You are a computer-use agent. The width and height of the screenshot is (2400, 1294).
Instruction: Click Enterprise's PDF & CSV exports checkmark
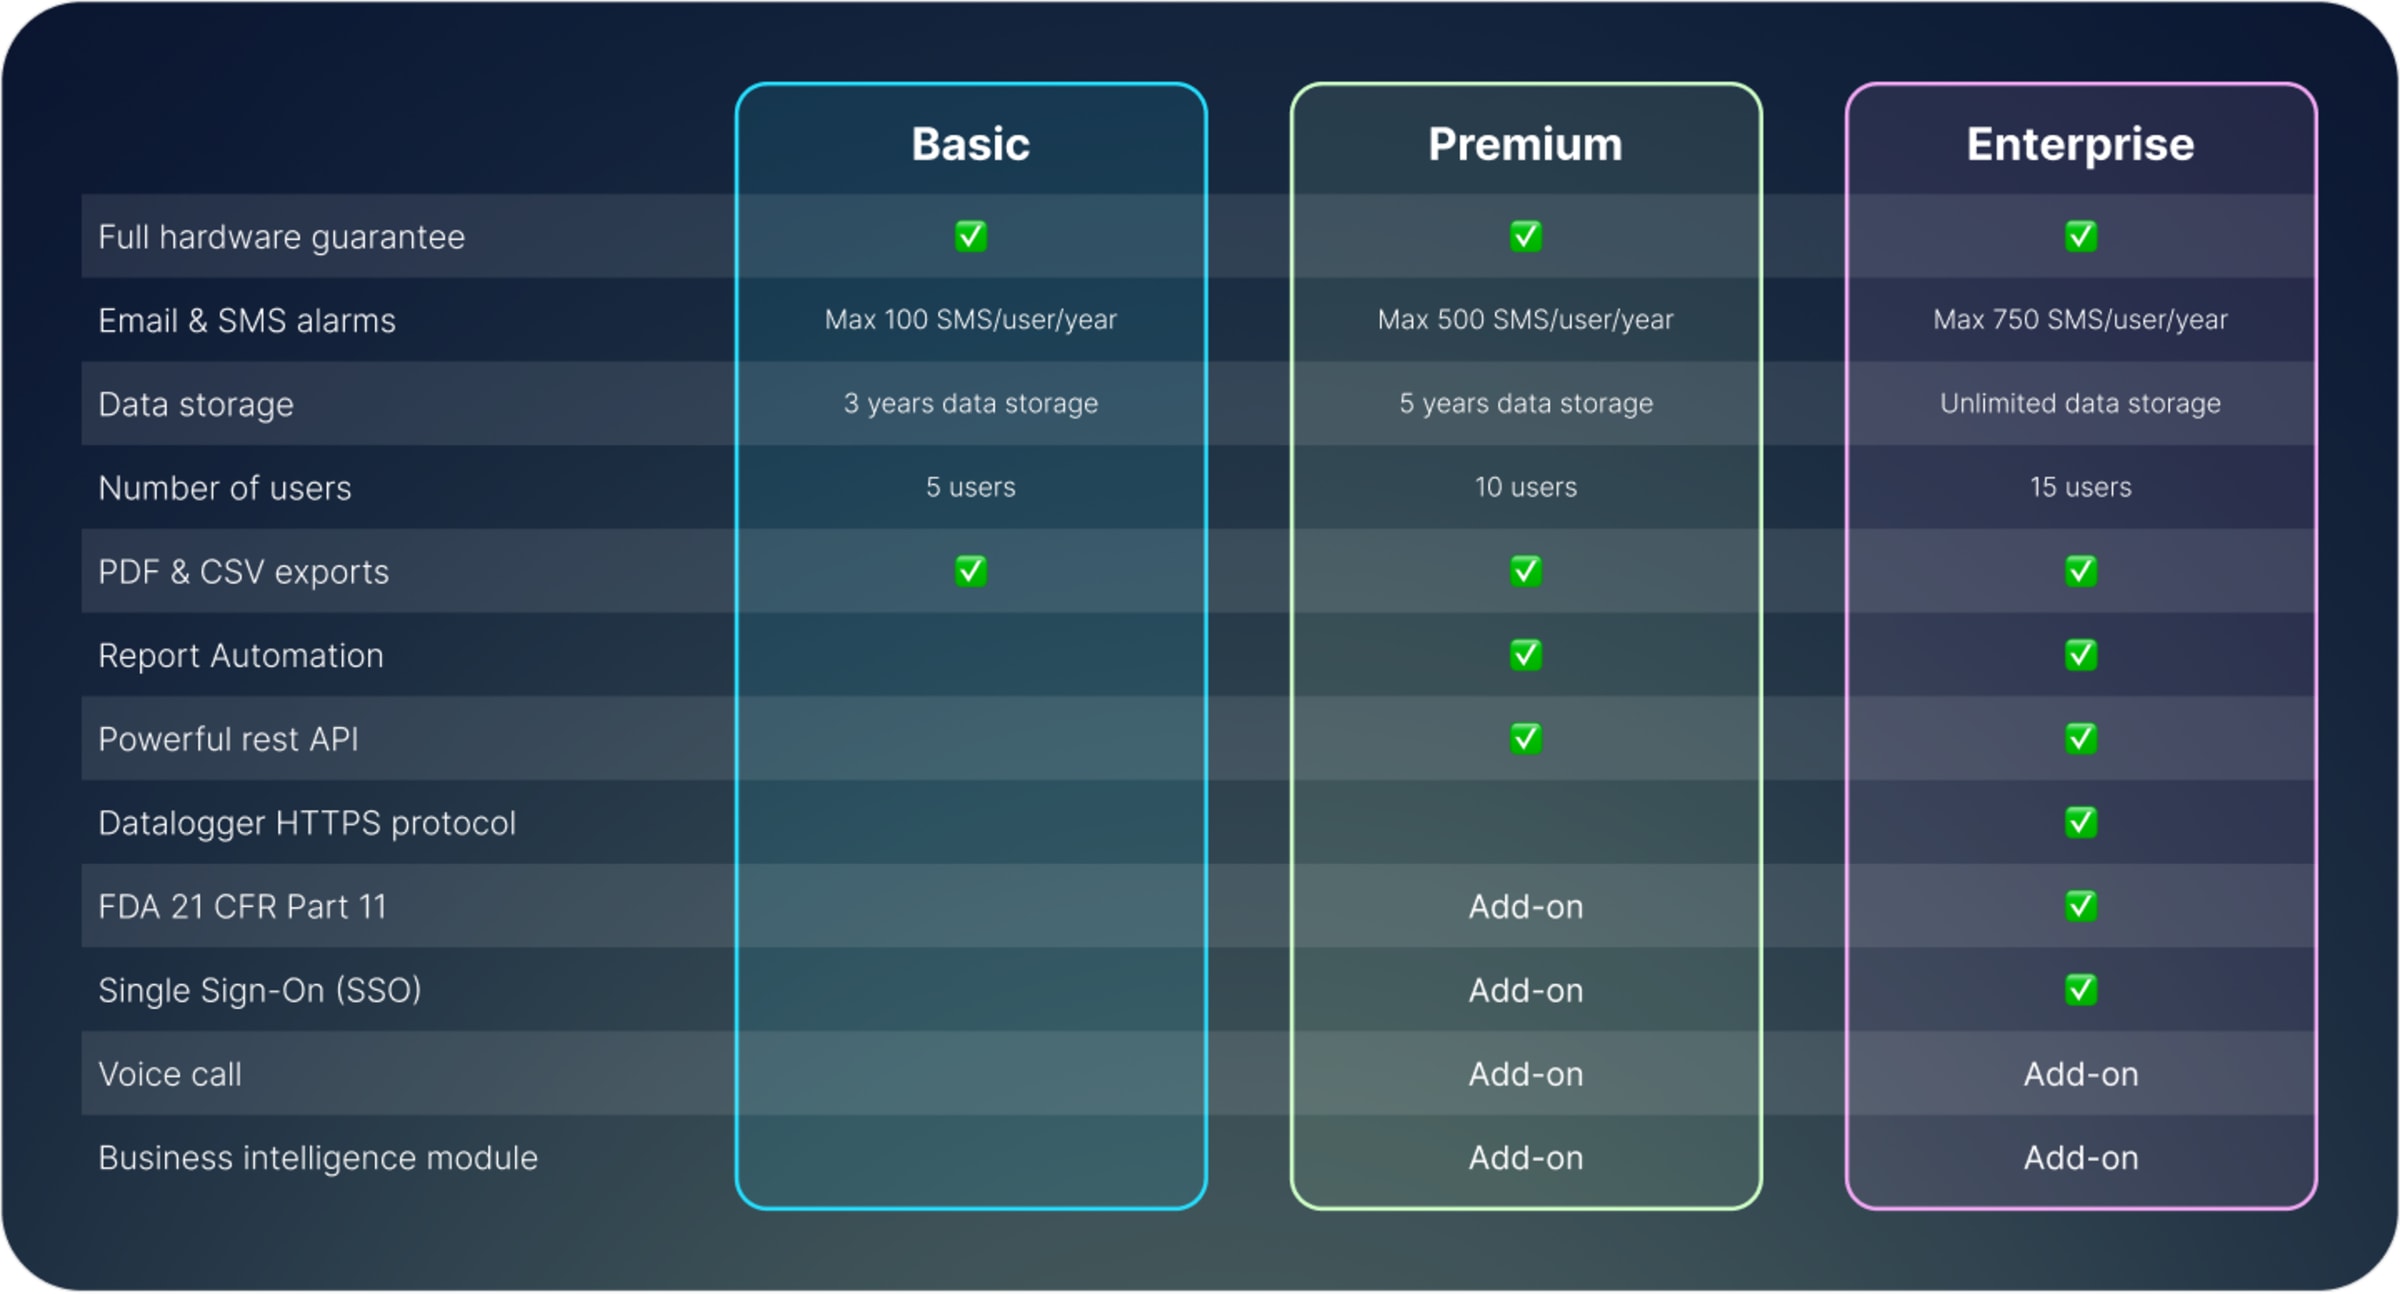pyautogui.click(x=2080, y=571)
